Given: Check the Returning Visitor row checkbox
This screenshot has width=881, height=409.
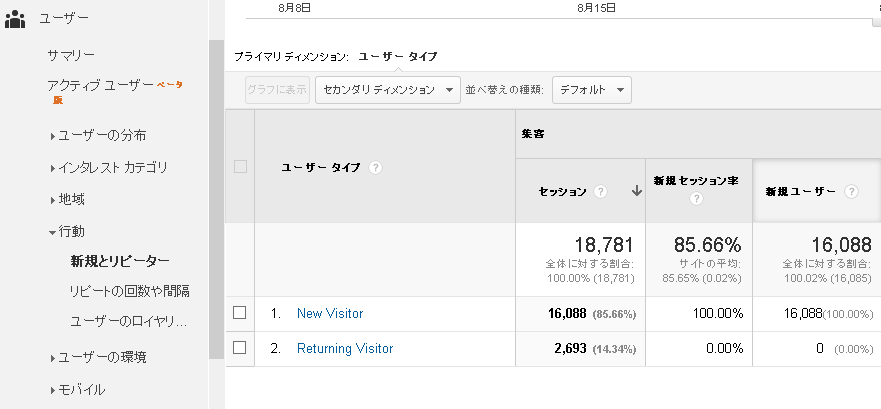Looking at the screenshot, I should tap(240, 348).
